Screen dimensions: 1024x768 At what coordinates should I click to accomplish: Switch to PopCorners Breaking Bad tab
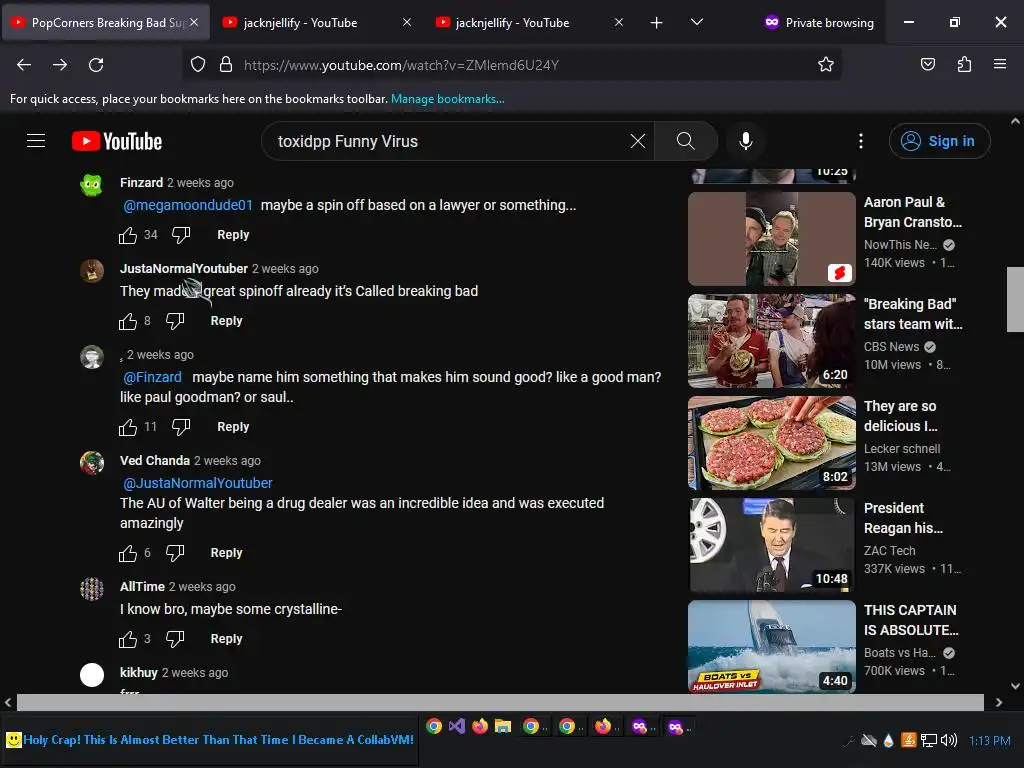pyautogui.click(x=108, y=22)
